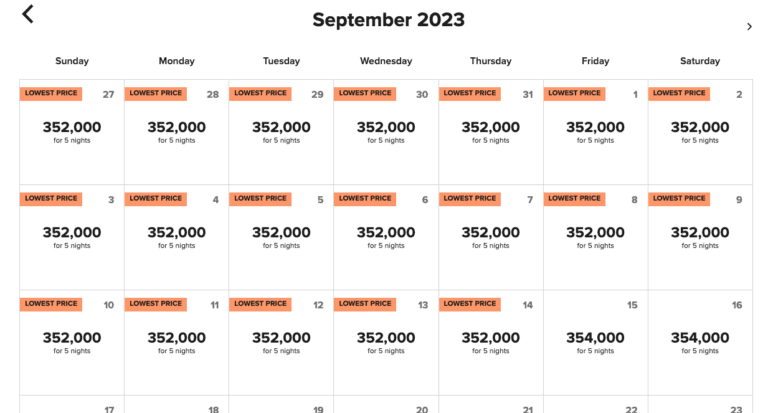Choose August 30 Wednesday date cell

coord(386,132)
